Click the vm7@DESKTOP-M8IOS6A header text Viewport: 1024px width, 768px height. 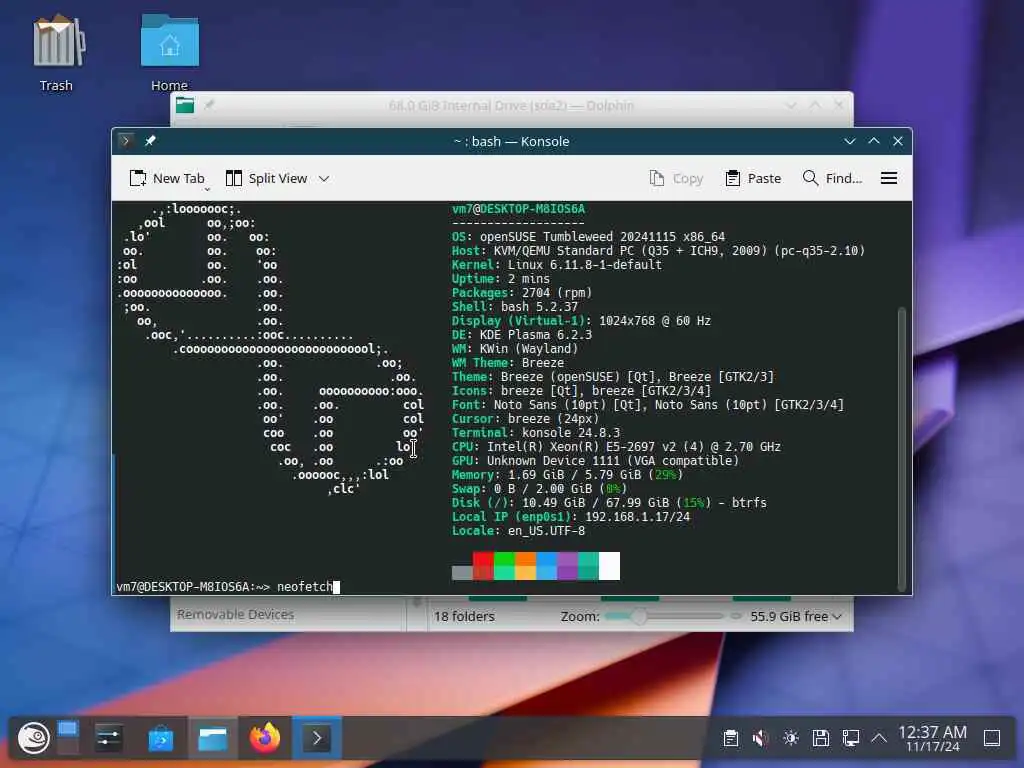tap(519, 209)
